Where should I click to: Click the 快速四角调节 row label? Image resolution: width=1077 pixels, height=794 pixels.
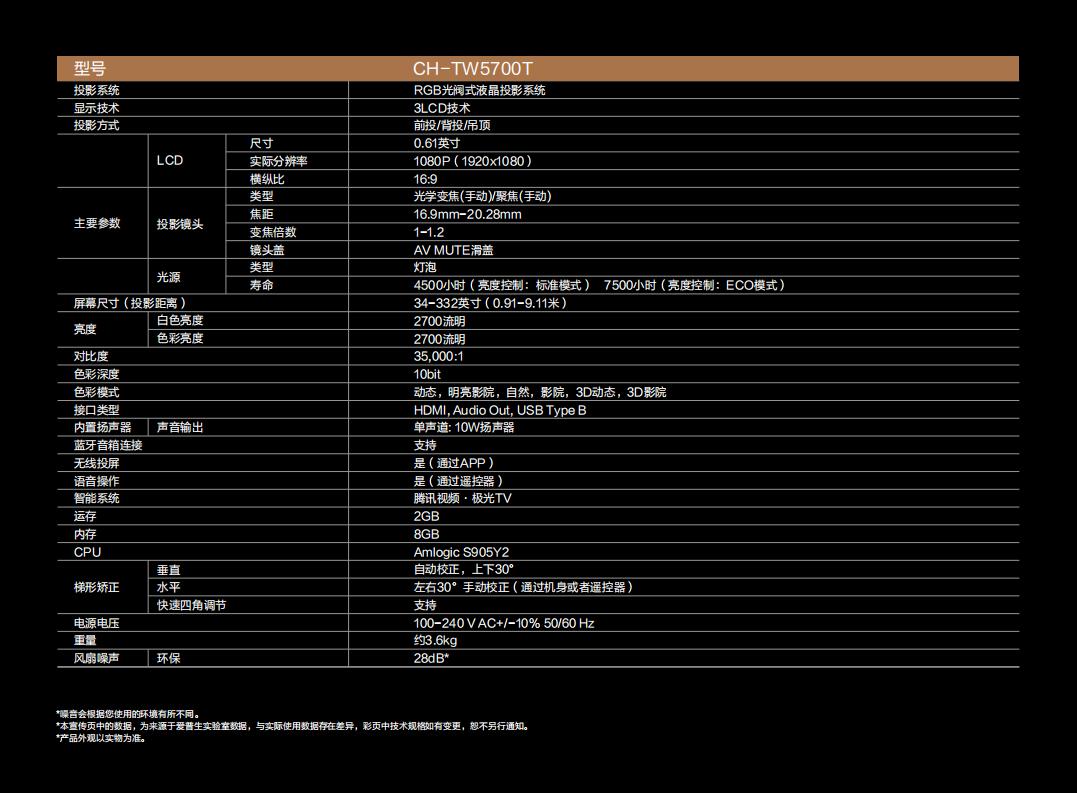[191, 605]
